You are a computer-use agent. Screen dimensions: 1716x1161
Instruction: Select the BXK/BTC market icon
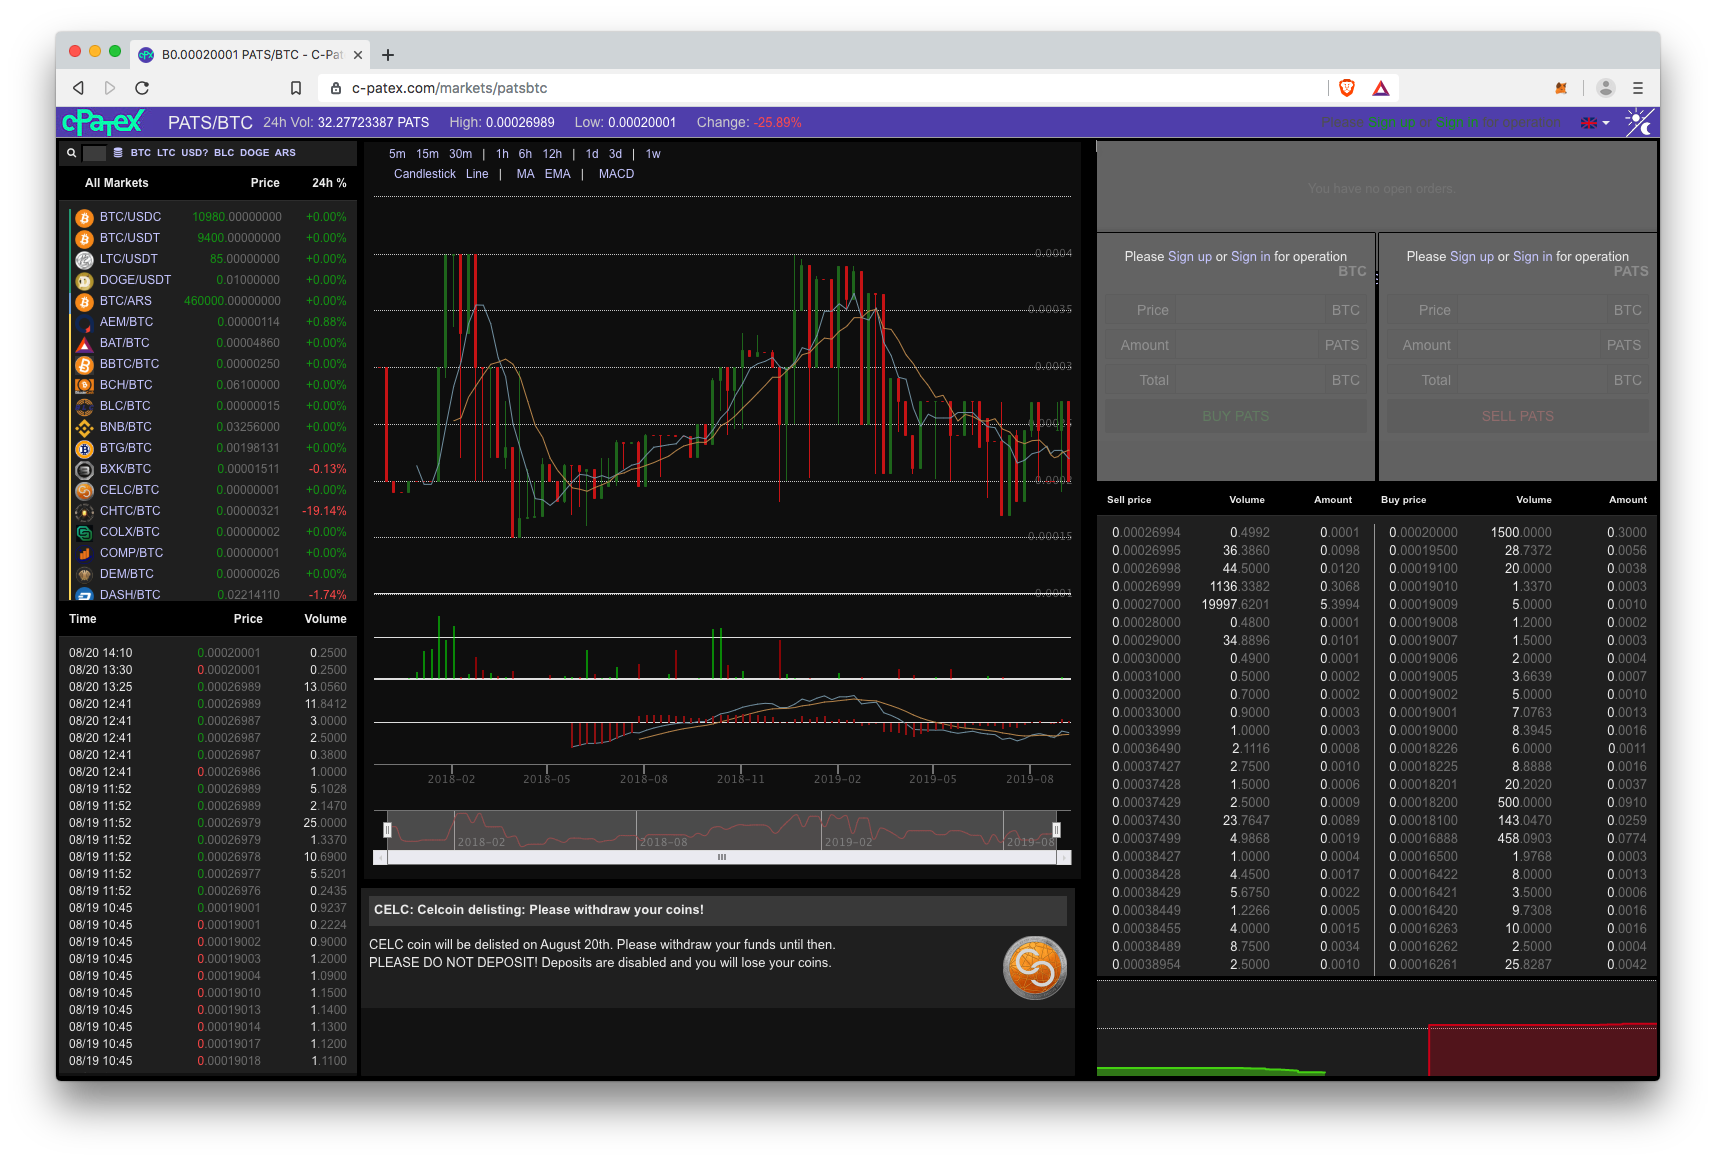point(85,469)
